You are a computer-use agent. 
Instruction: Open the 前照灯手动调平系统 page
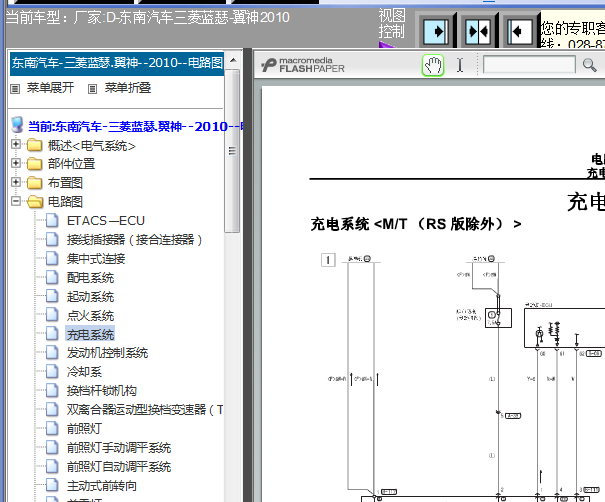coord(119,448)
